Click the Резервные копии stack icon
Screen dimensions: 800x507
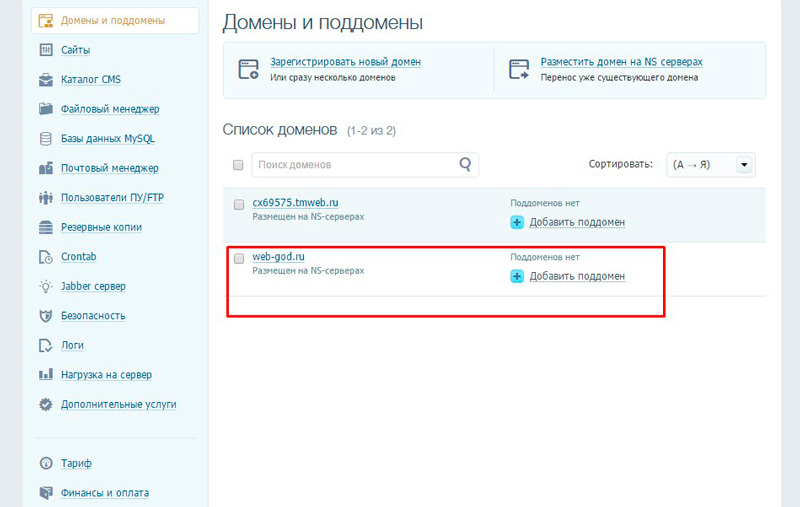(x=46, y=227)
